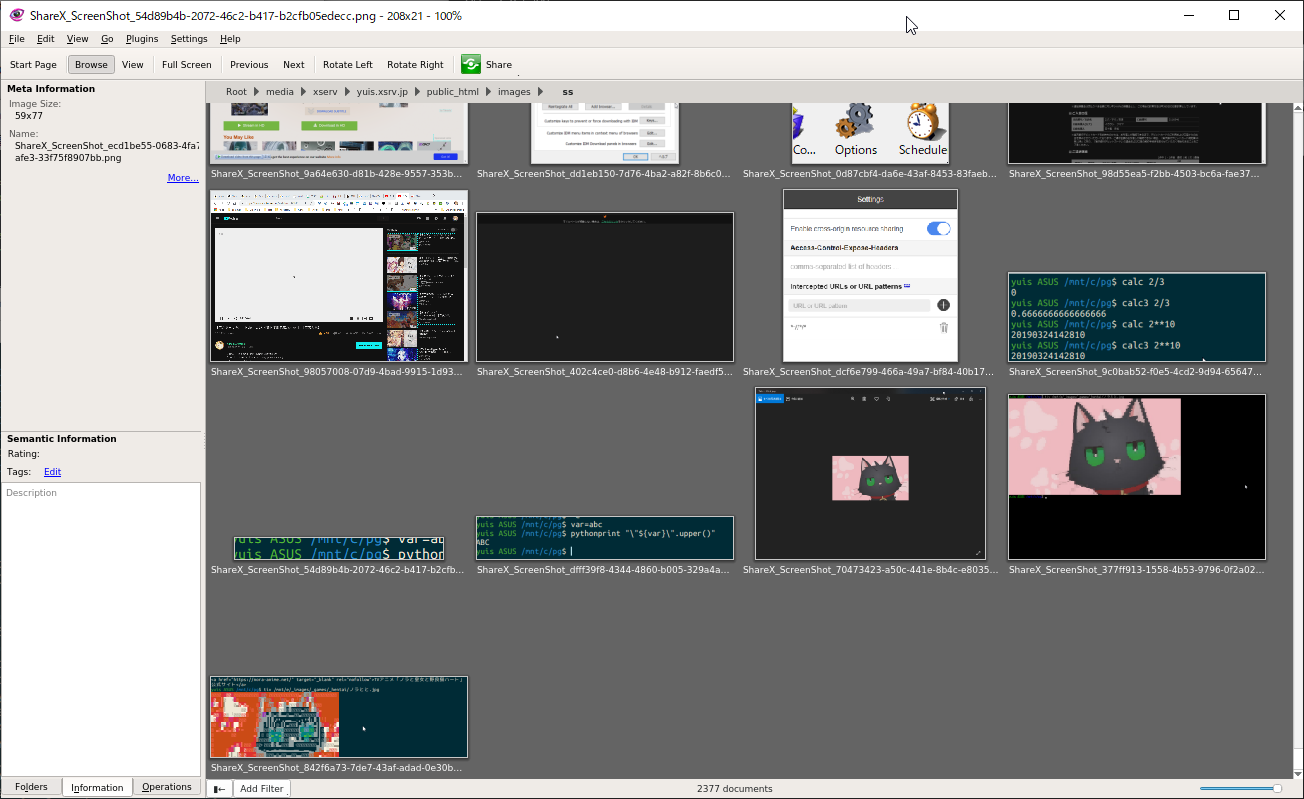Click inside the Description text field
The image size is (1304, 799).
100,620
